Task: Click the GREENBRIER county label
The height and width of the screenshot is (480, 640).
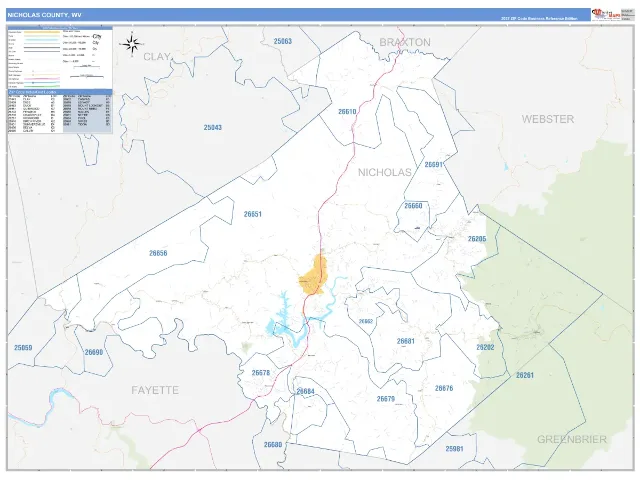Action: (x=572, y=440)
